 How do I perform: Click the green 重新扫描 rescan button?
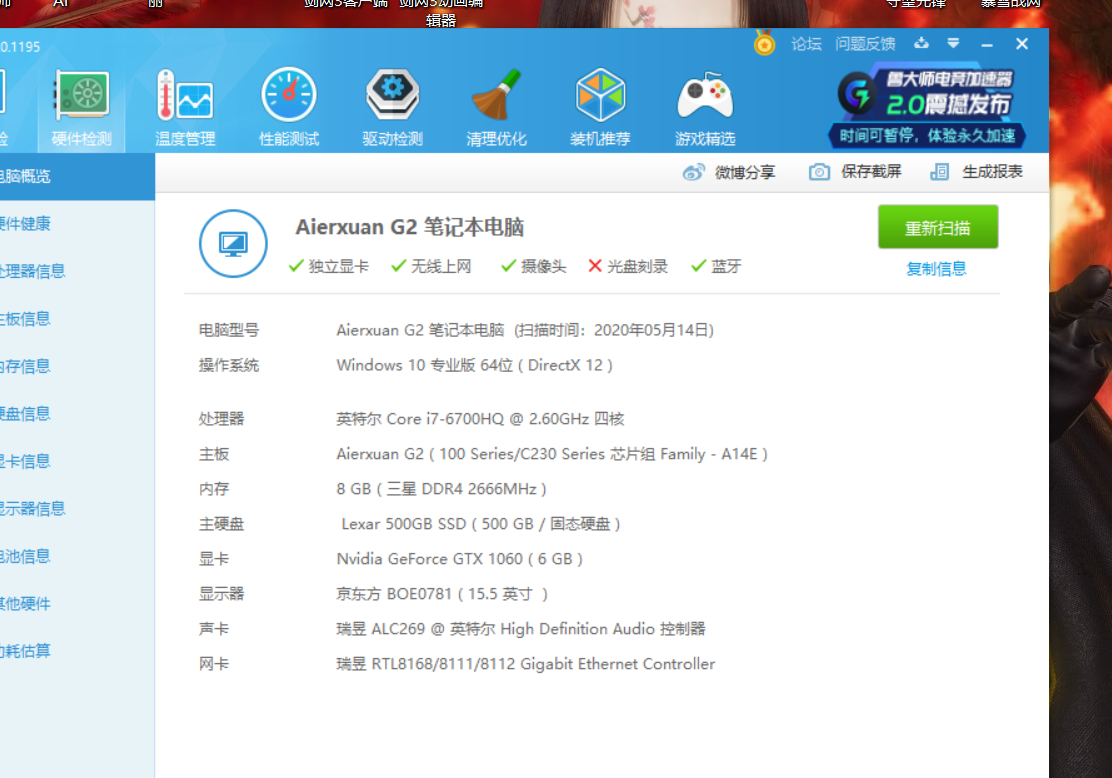tap(938, 227)
